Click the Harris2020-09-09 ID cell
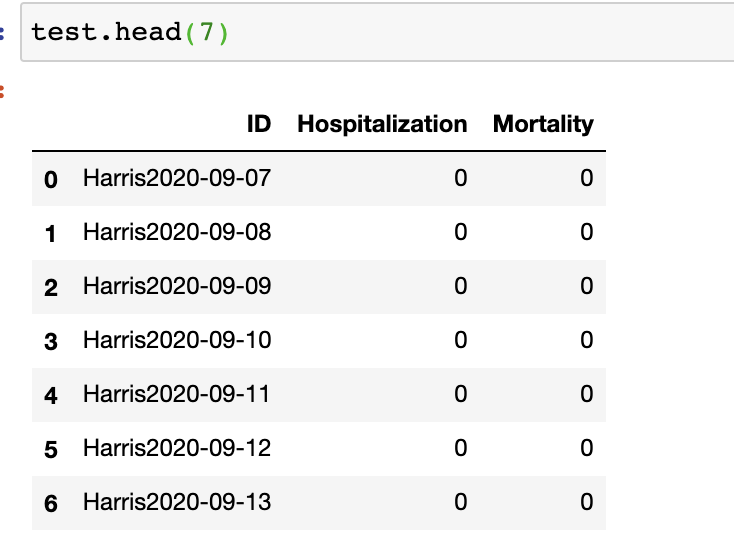 point(177,286)
